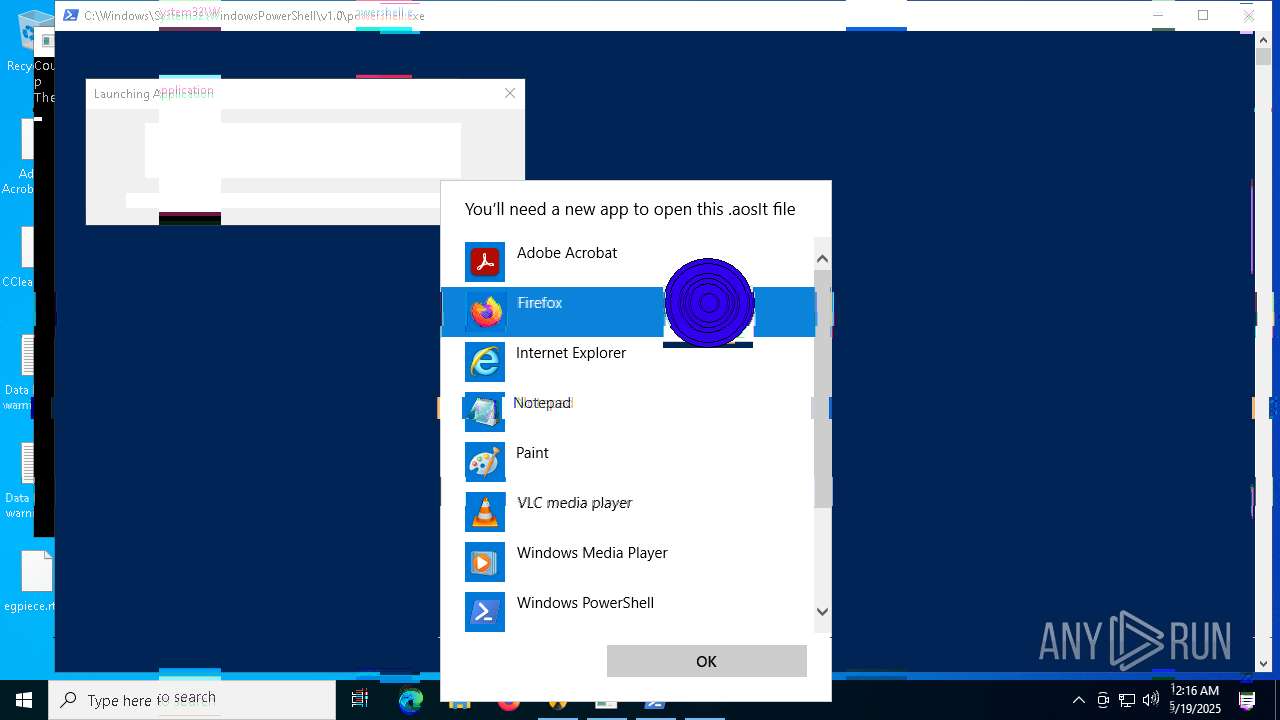The width and height of the screenshot is (1280, 720).
Task: Click the app list scroll down arrow
Action: click(x=822, y=611)
